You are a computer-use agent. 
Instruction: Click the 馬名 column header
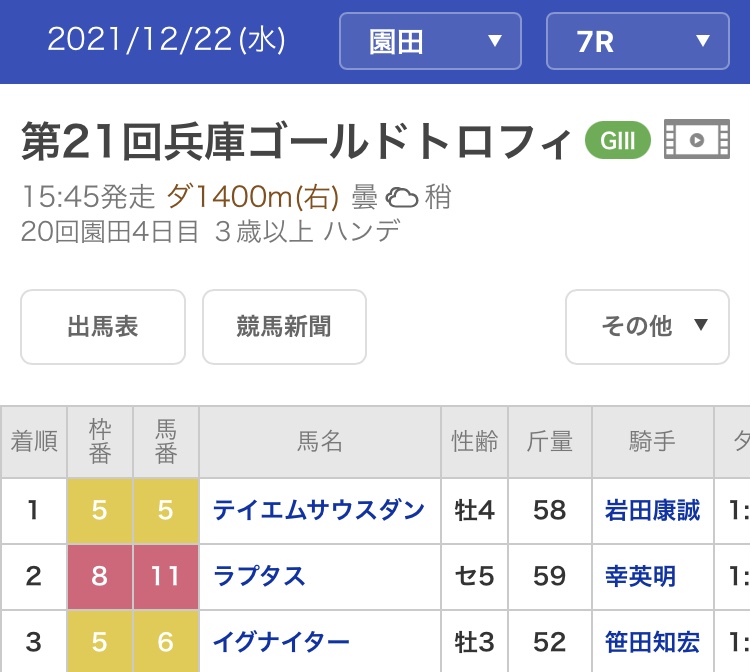tap(320, 441)
